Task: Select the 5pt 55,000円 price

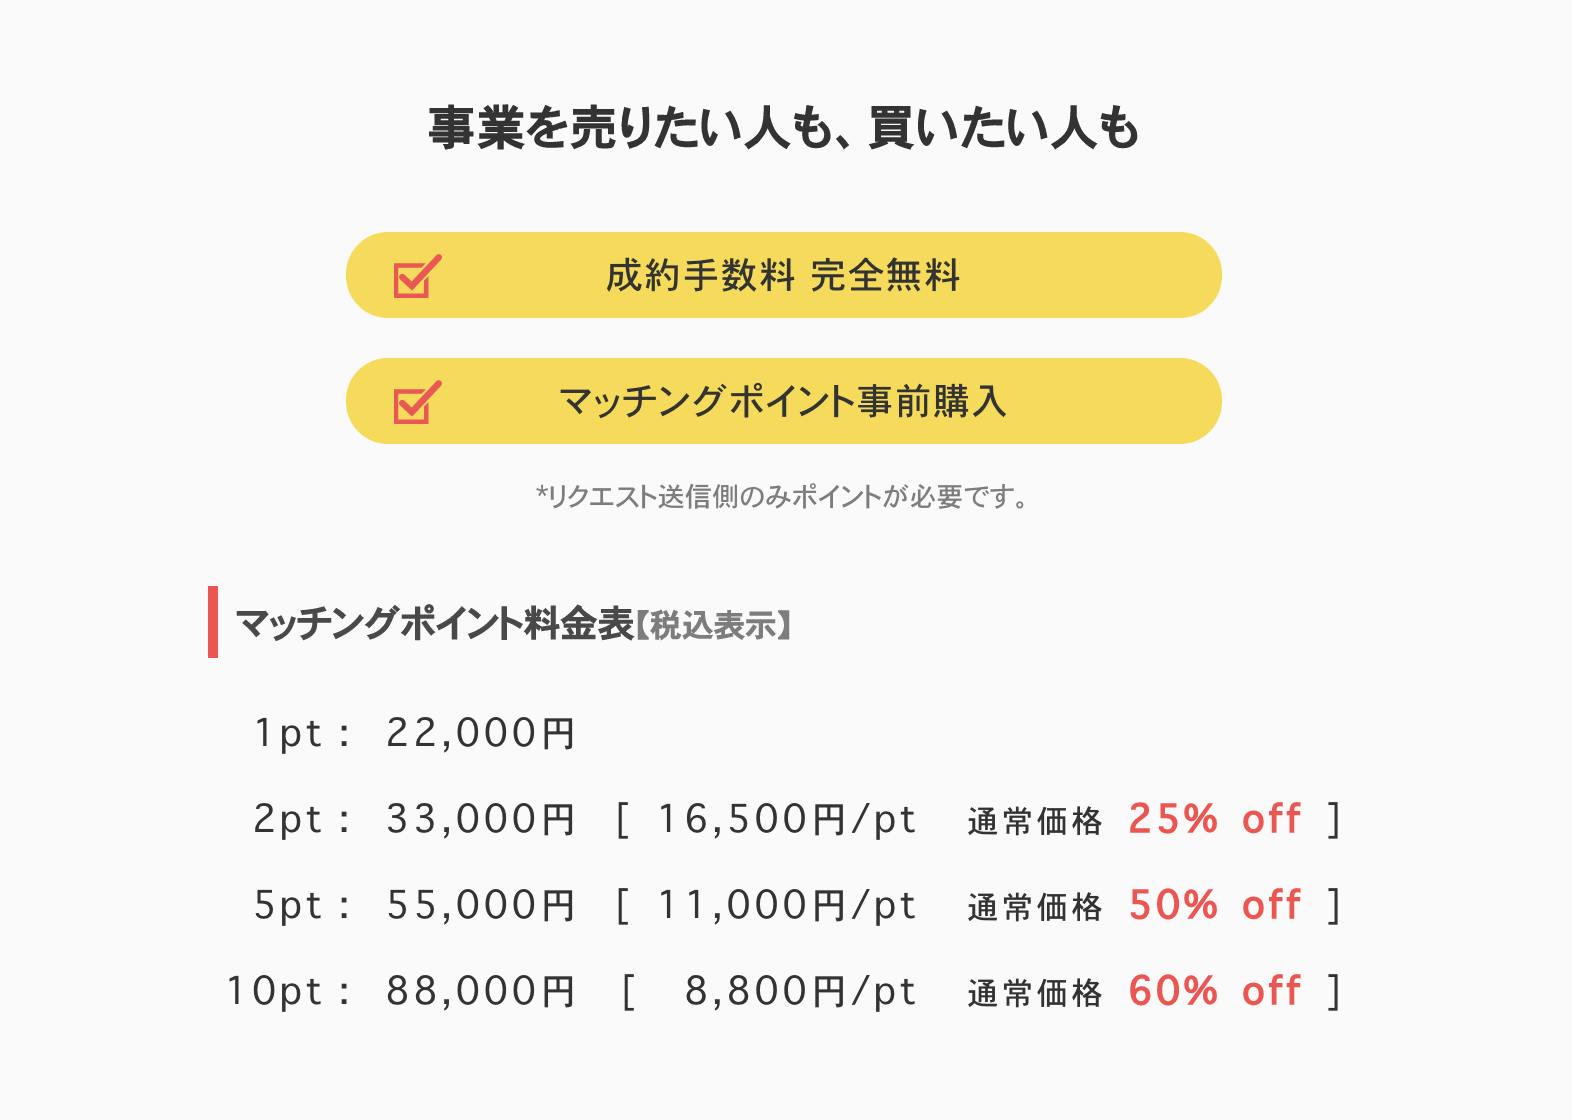Action: point(480,906)
